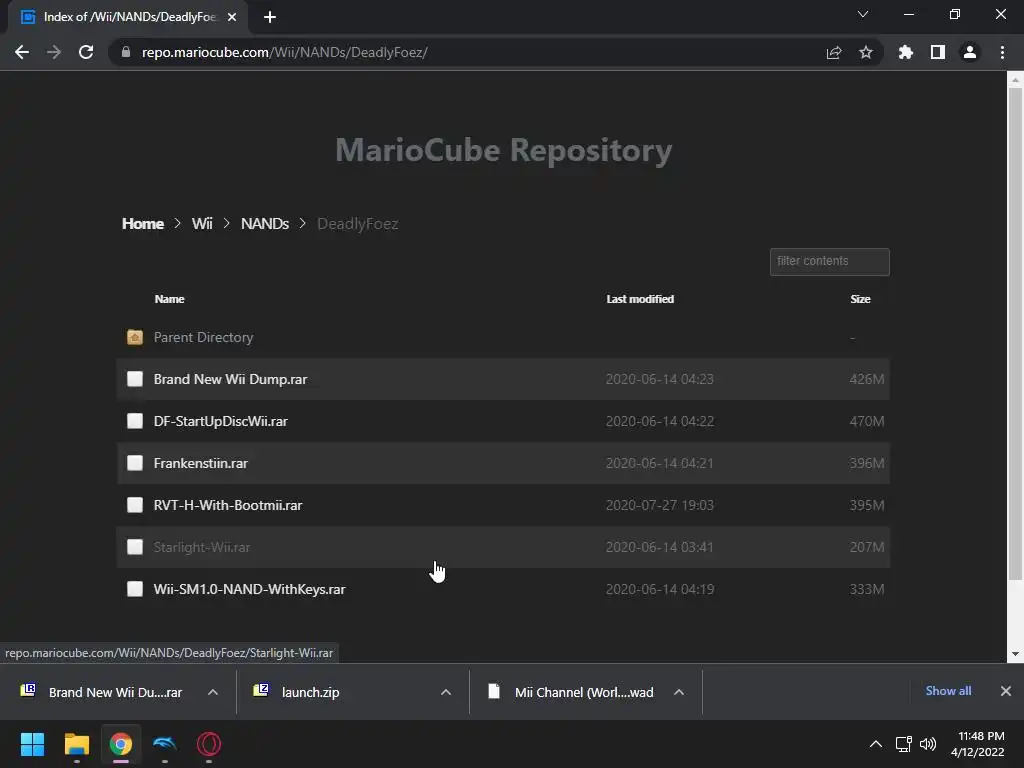Screen dimensions: 1024x768
Task: Go to Wii in the breadcrumb
Action: click(x=202, y=223)
